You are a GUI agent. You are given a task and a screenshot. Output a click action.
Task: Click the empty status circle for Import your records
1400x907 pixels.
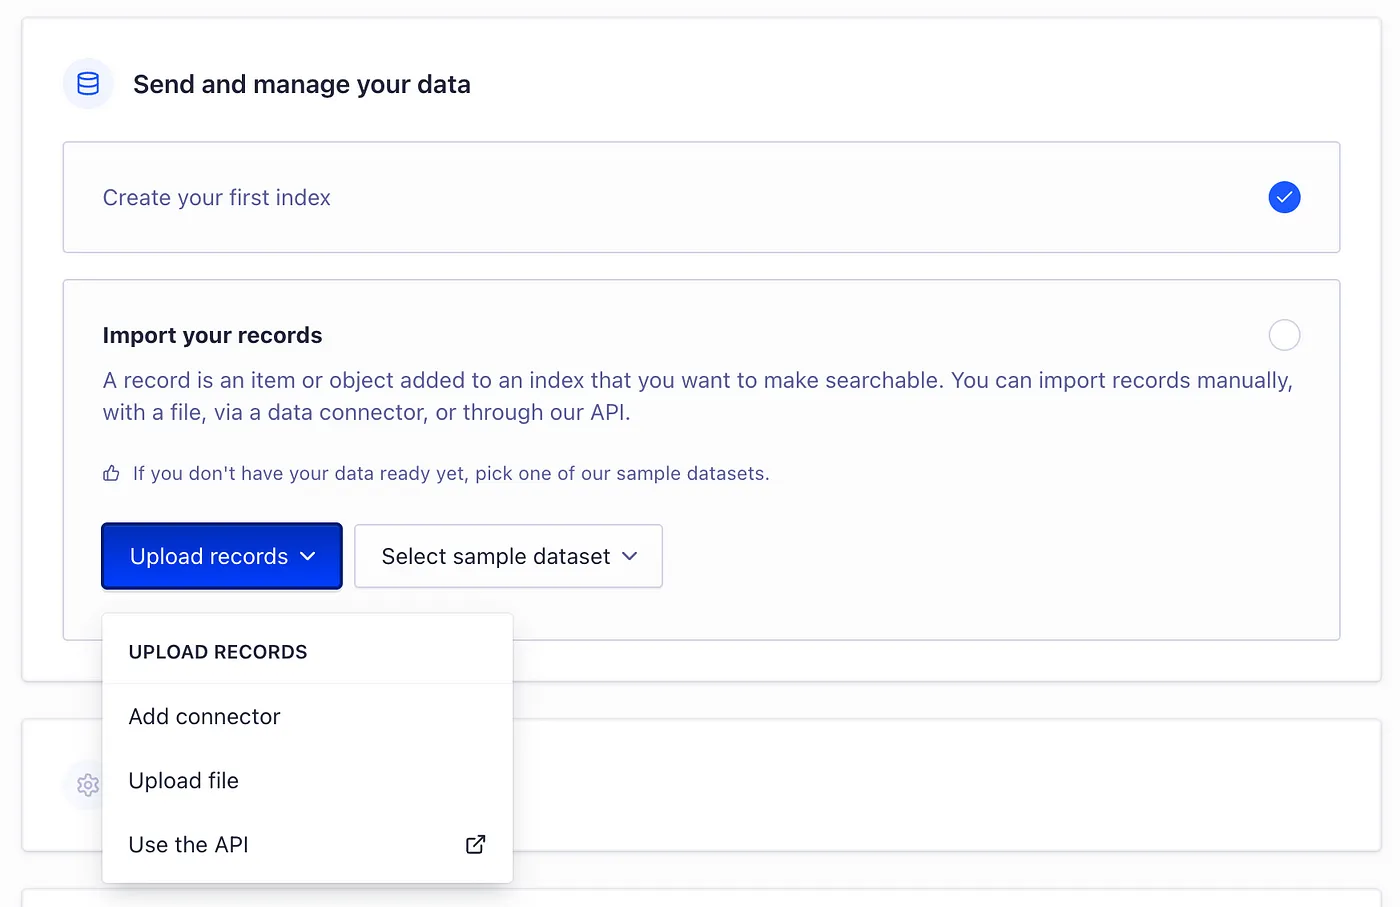[1284, 335]
